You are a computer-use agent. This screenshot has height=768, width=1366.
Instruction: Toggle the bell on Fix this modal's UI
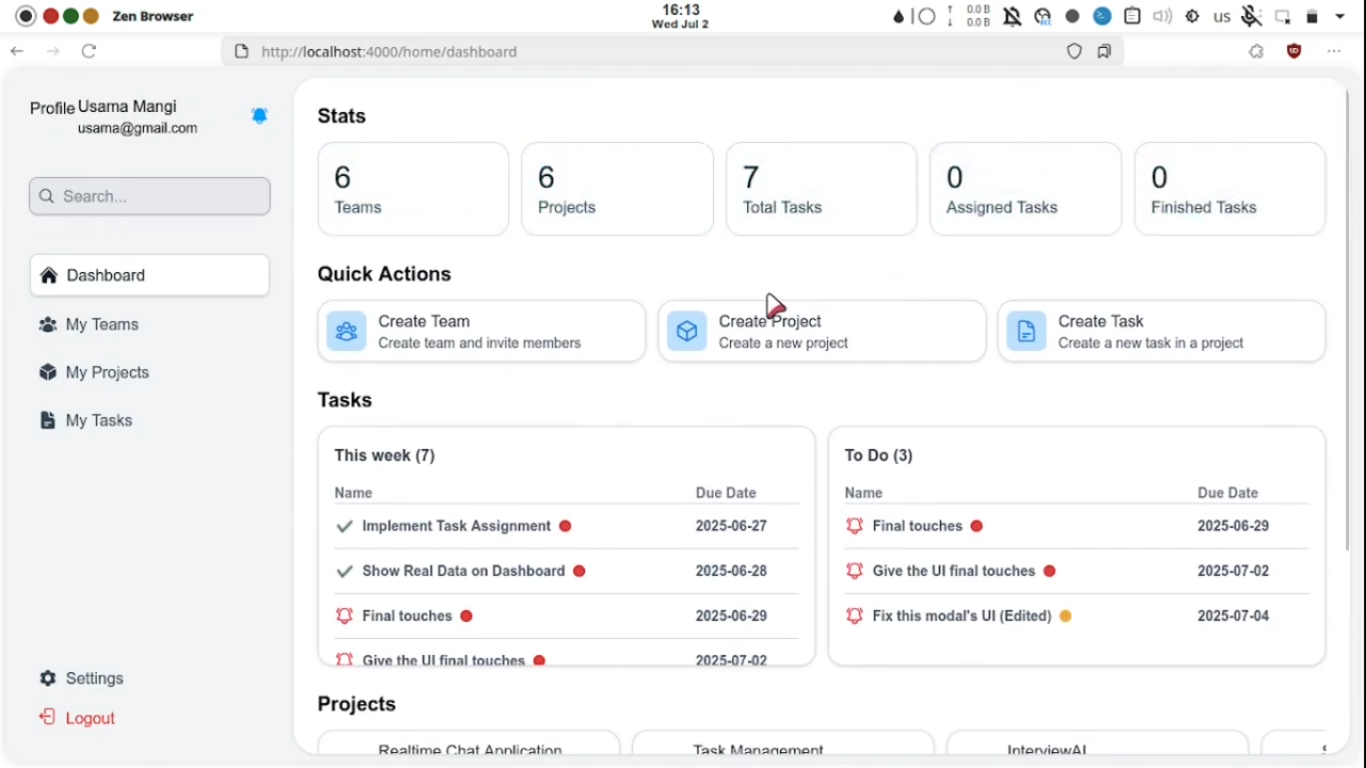click(855, 616)
